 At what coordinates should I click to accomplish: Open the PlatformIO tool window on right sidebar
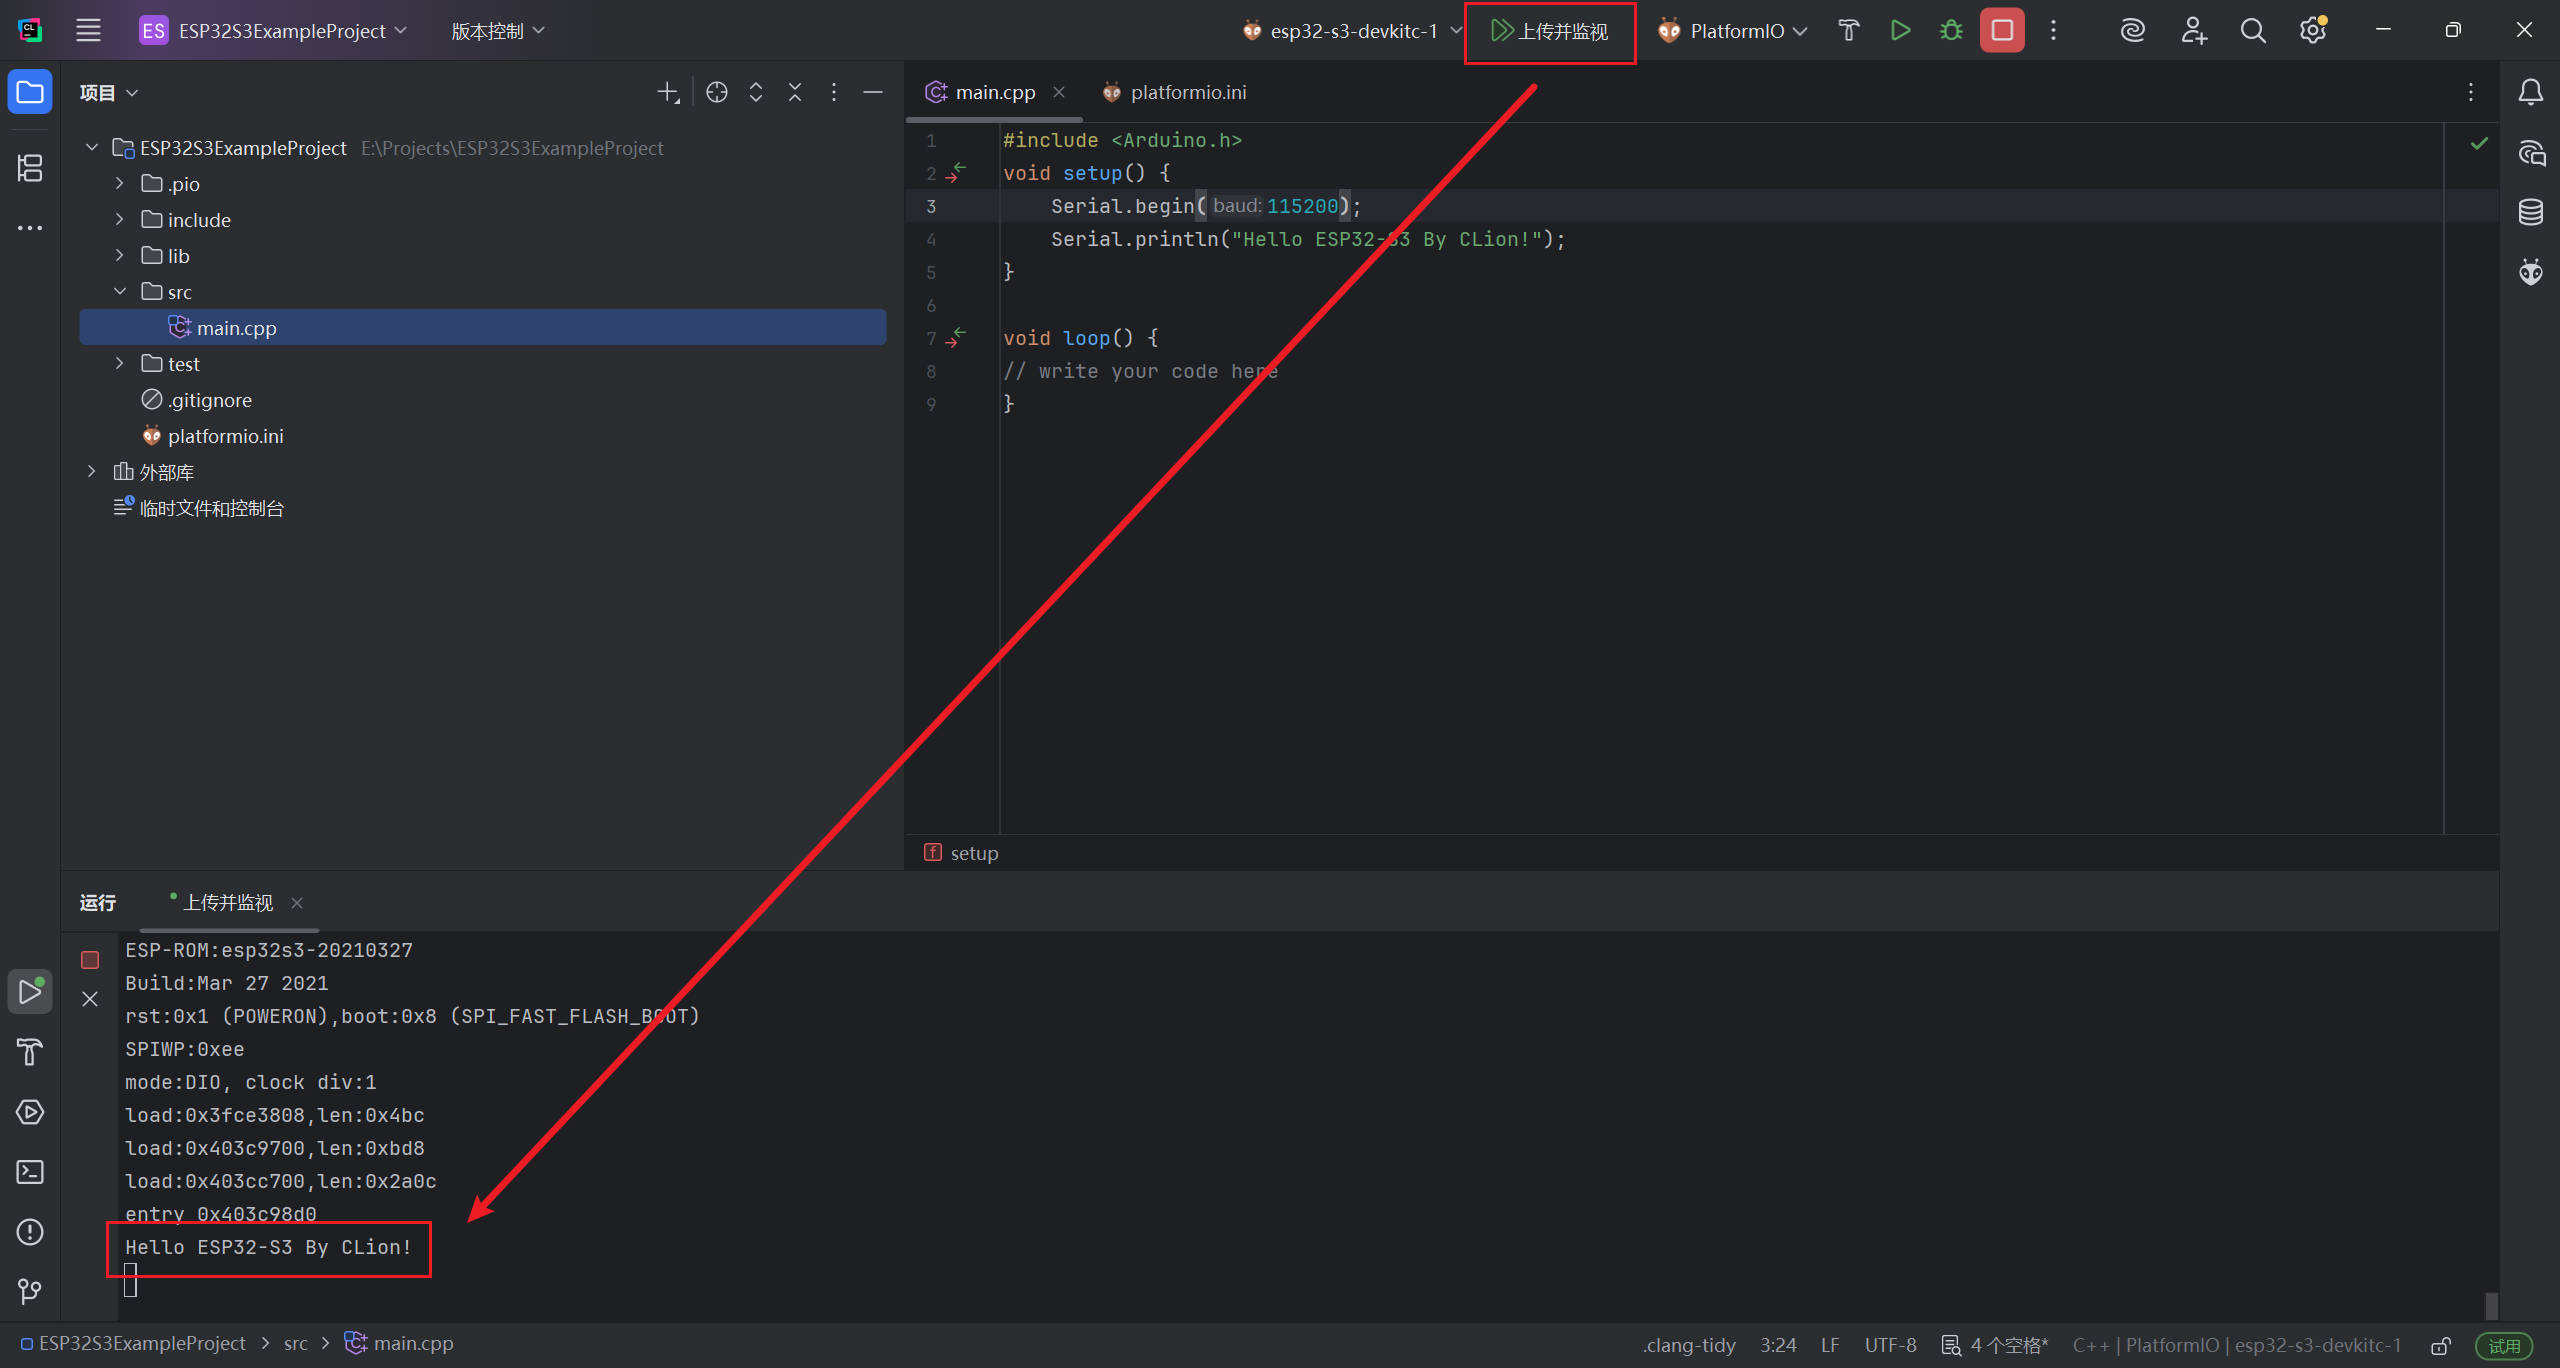[x=2531, y=272]
